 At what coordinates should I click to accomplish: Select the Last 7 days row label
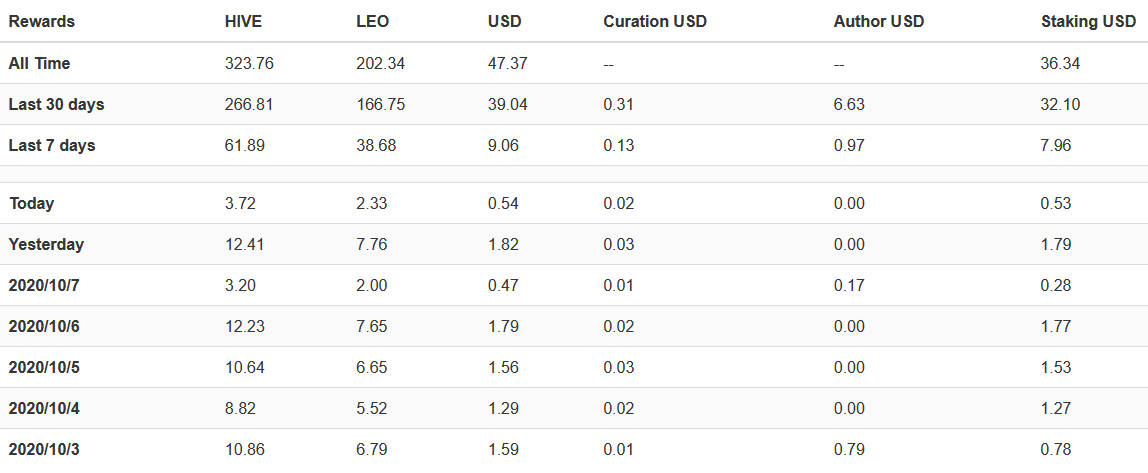pyautogui.click(x=52, y=146)
